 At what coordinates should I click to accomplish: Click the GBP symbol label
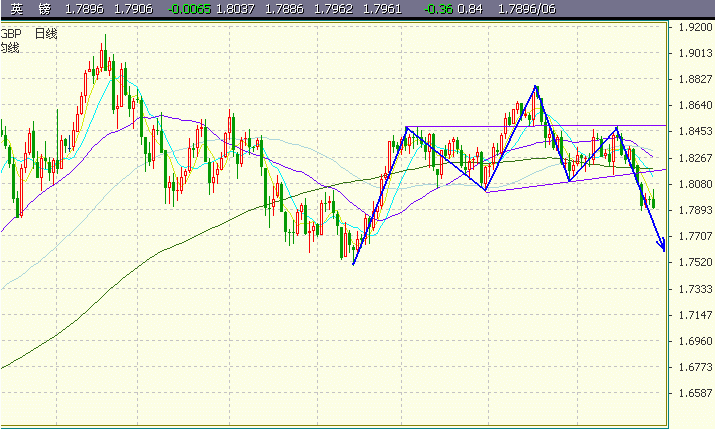(10, 34)
